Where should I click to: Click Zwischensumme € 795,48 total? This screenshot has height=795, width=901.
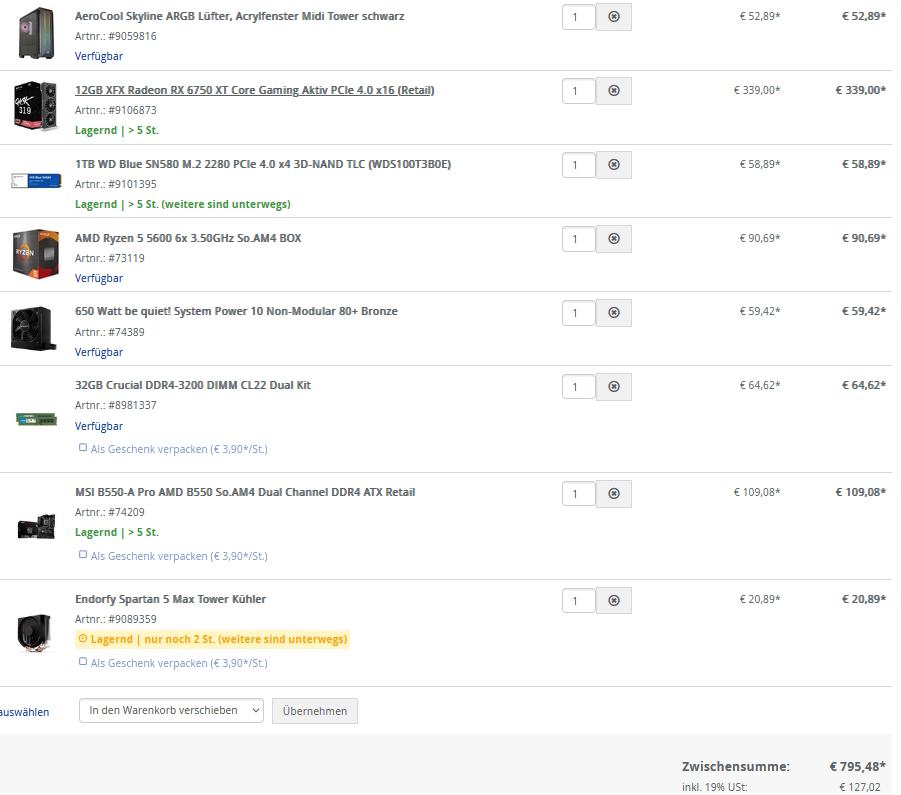(x=858, y=766)
